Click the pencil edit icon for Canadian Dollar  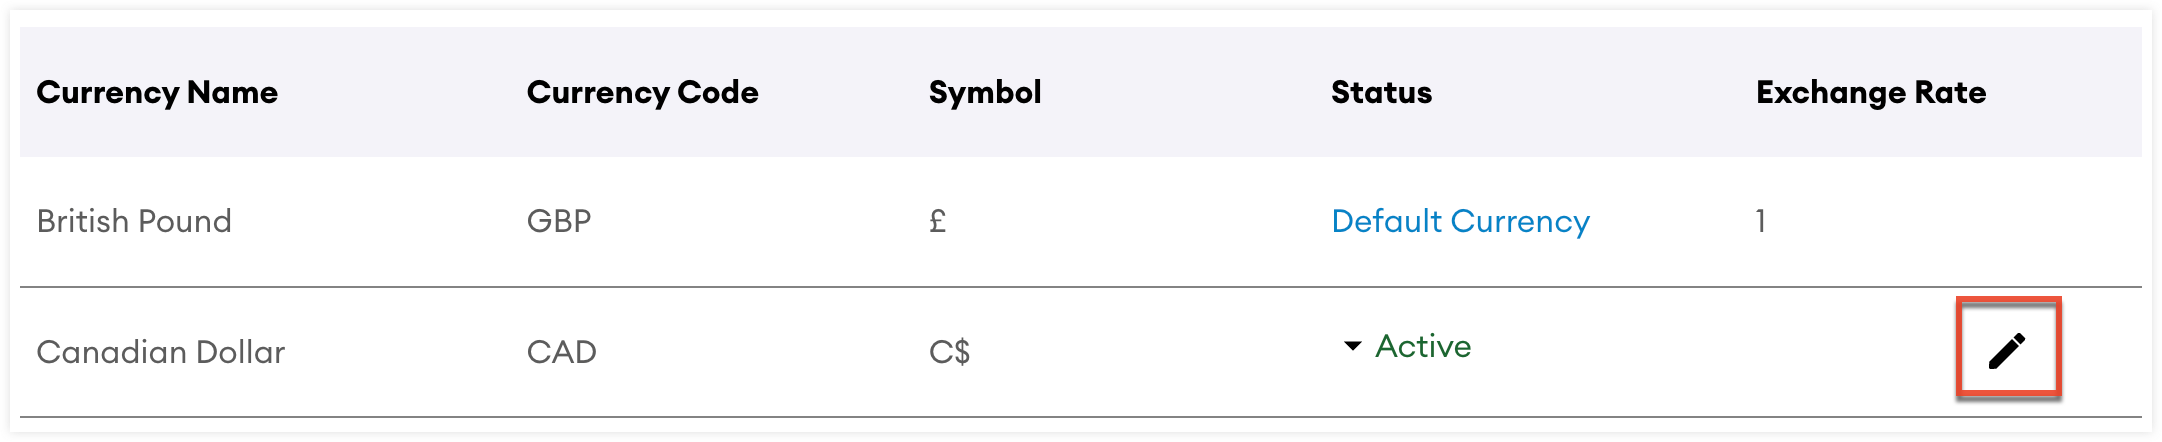coord(2007,351)
